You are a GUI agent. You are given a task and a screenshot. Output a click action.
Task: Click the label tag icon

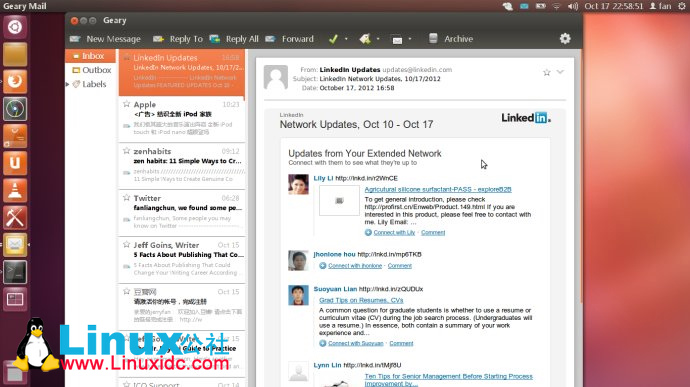(365, 39)
